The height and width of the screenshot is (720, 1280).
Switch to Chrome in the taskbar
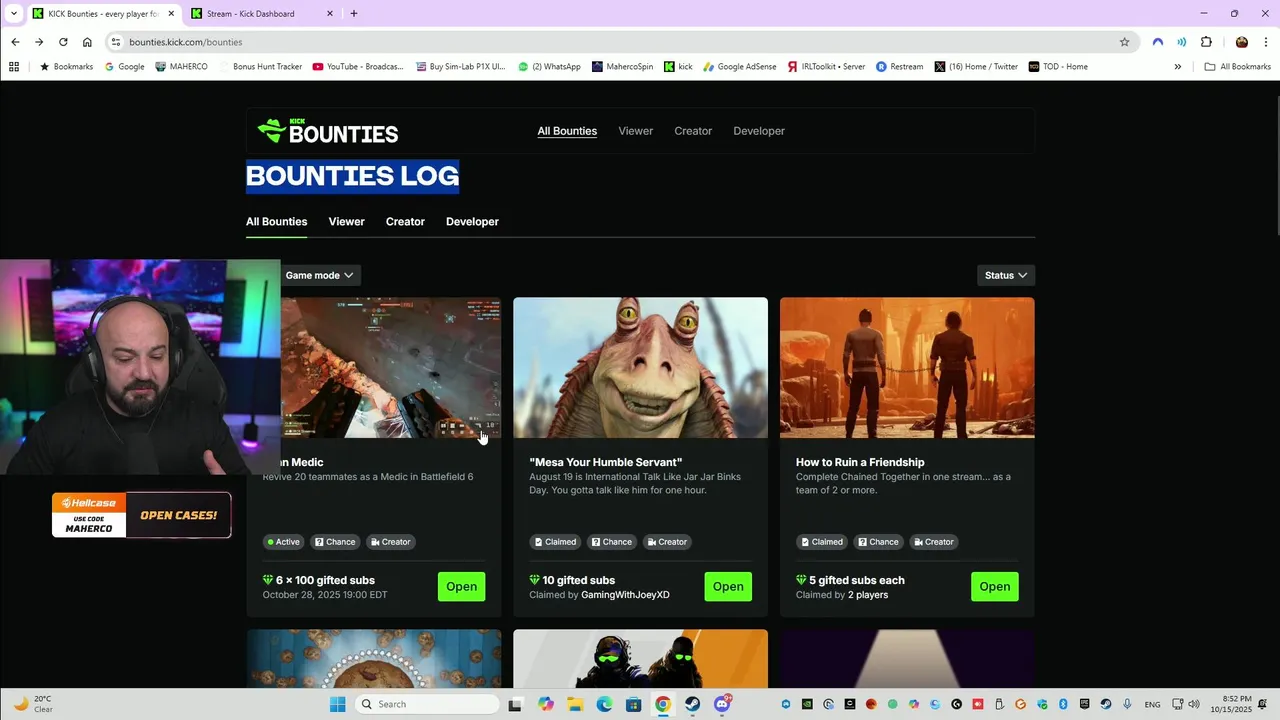coord(662,704)
